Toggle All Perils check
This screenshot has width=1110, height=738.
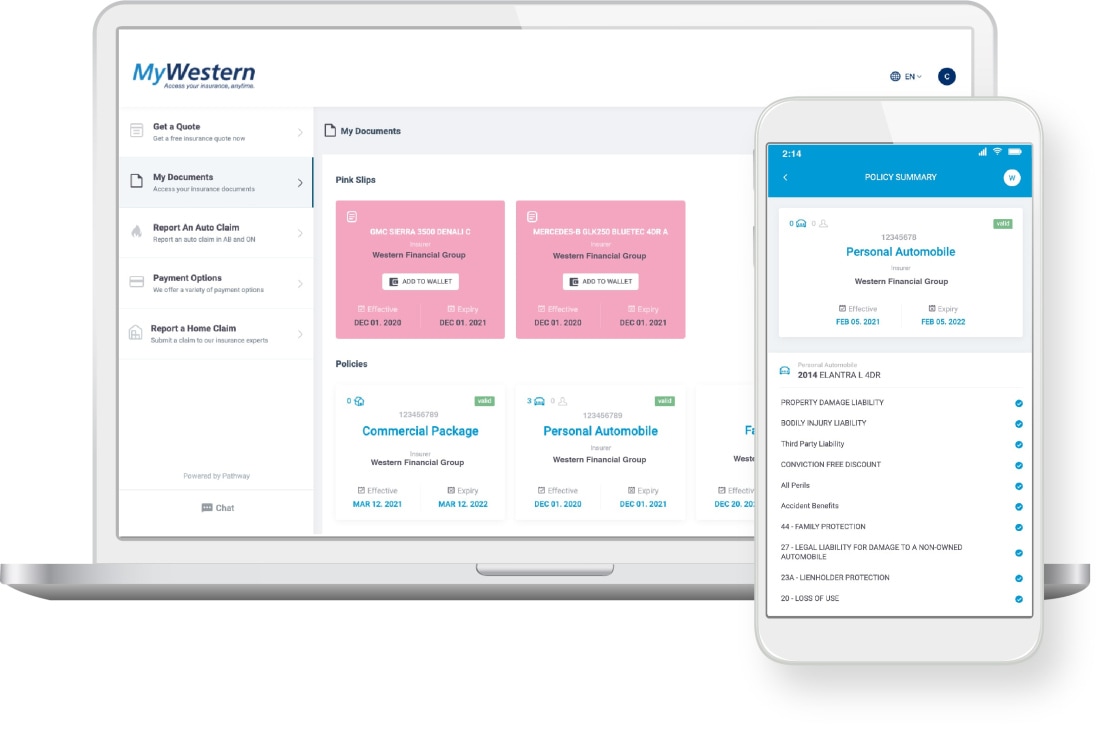pyautogui.click(x=1019, y=486)
